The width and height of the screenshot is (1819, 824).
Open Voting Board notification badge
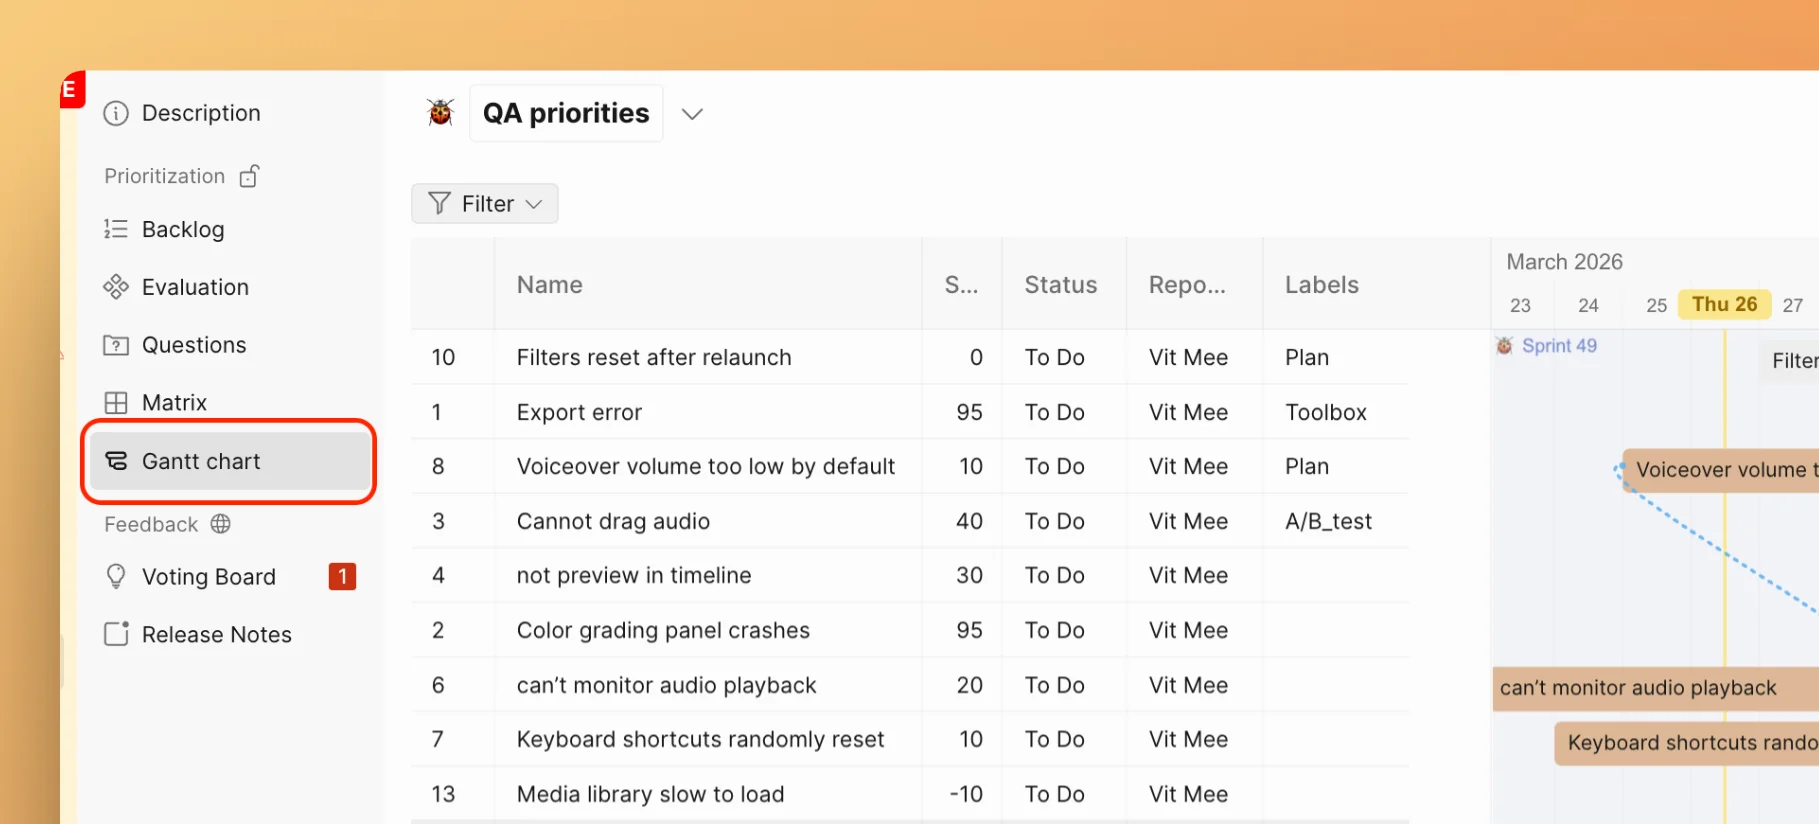pos(342,577)
